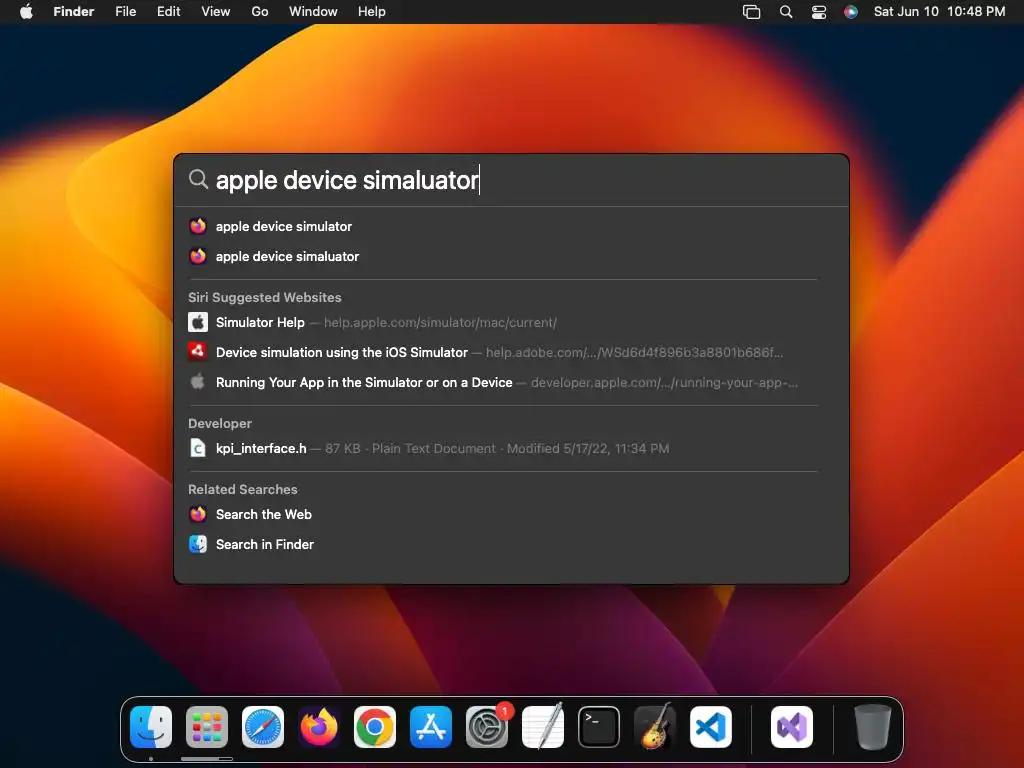Click Firefox icon beside Search the Web
The height and width of the screenshot is (768, 1024).
(198, 515)
